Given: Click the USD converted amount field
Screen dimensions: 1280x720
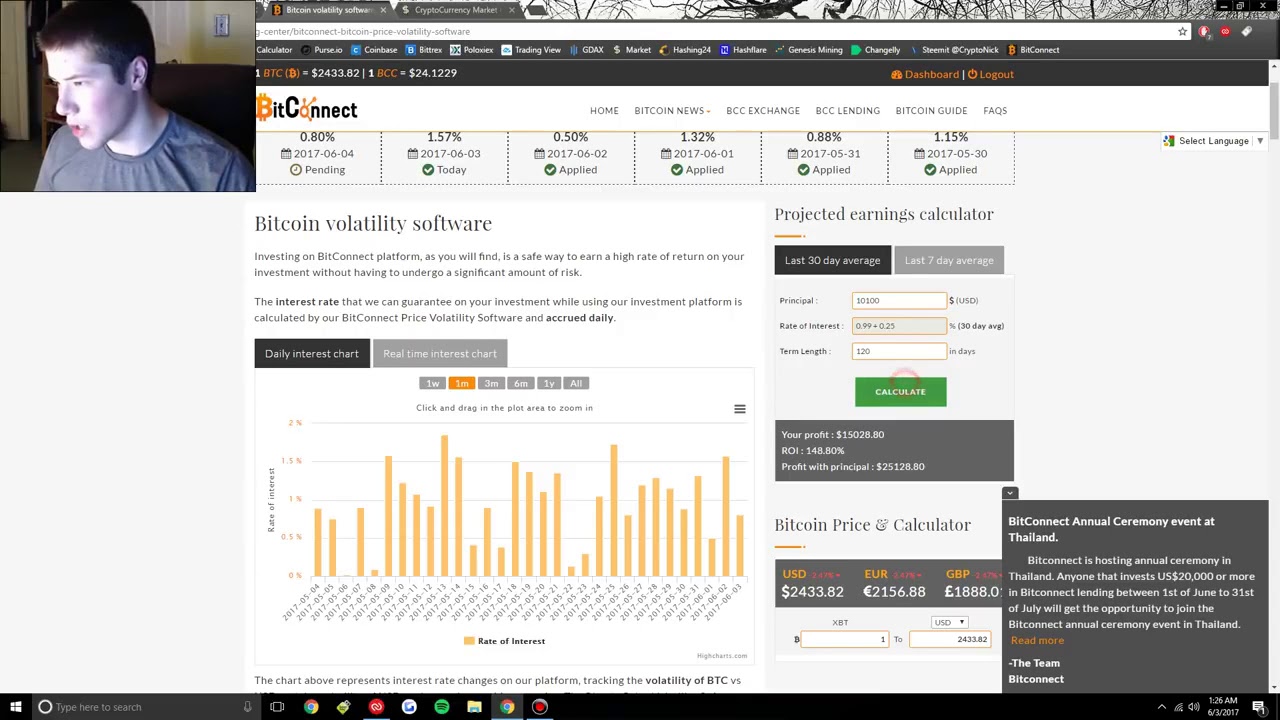Looking at the screenshot, I should click(x=949, y=639).
